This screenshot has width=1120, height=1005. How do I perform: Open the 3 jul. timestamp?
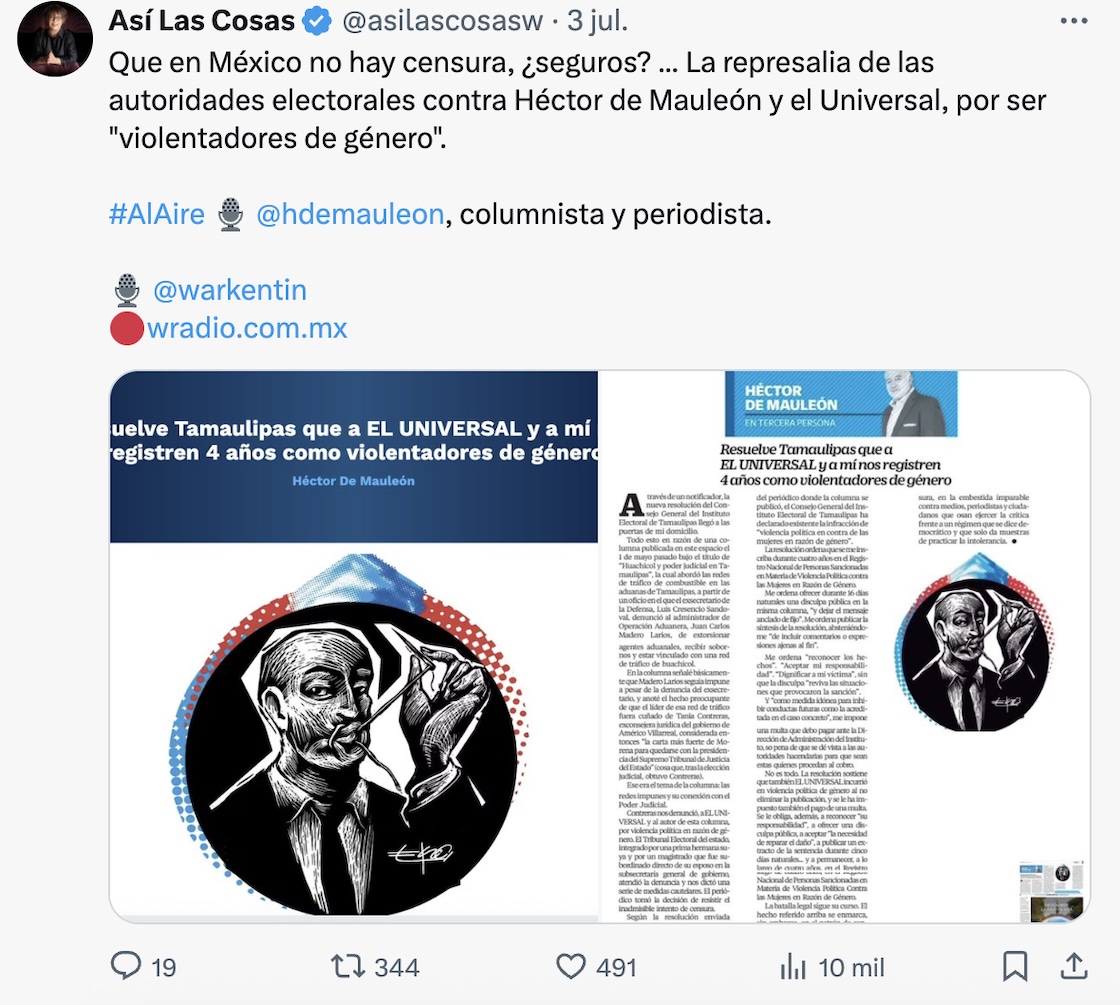click(598, 21)
